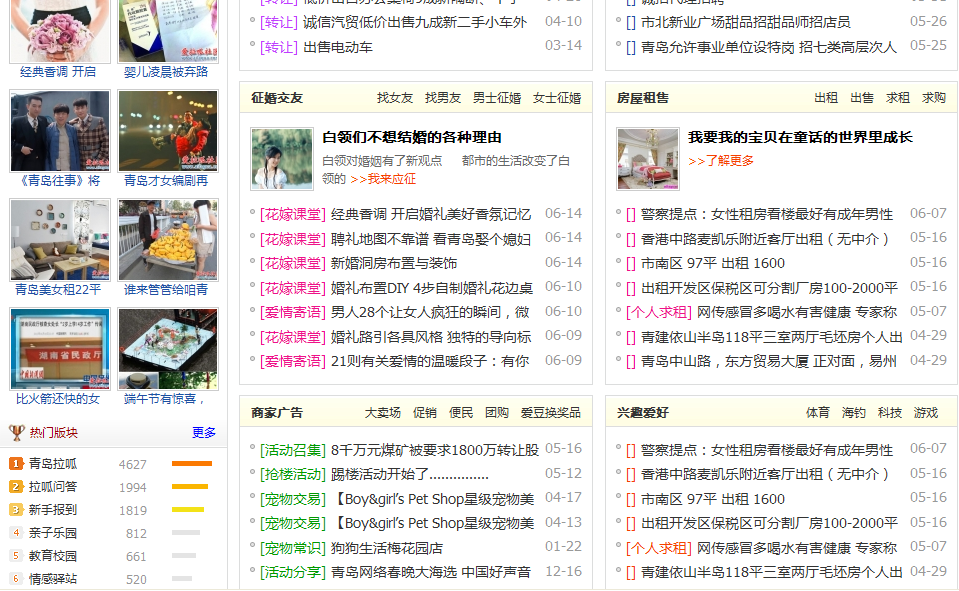959x591 pixels.
Task: Open the 《青岛往事》 photo thumbnail
Action: [60, 131]
